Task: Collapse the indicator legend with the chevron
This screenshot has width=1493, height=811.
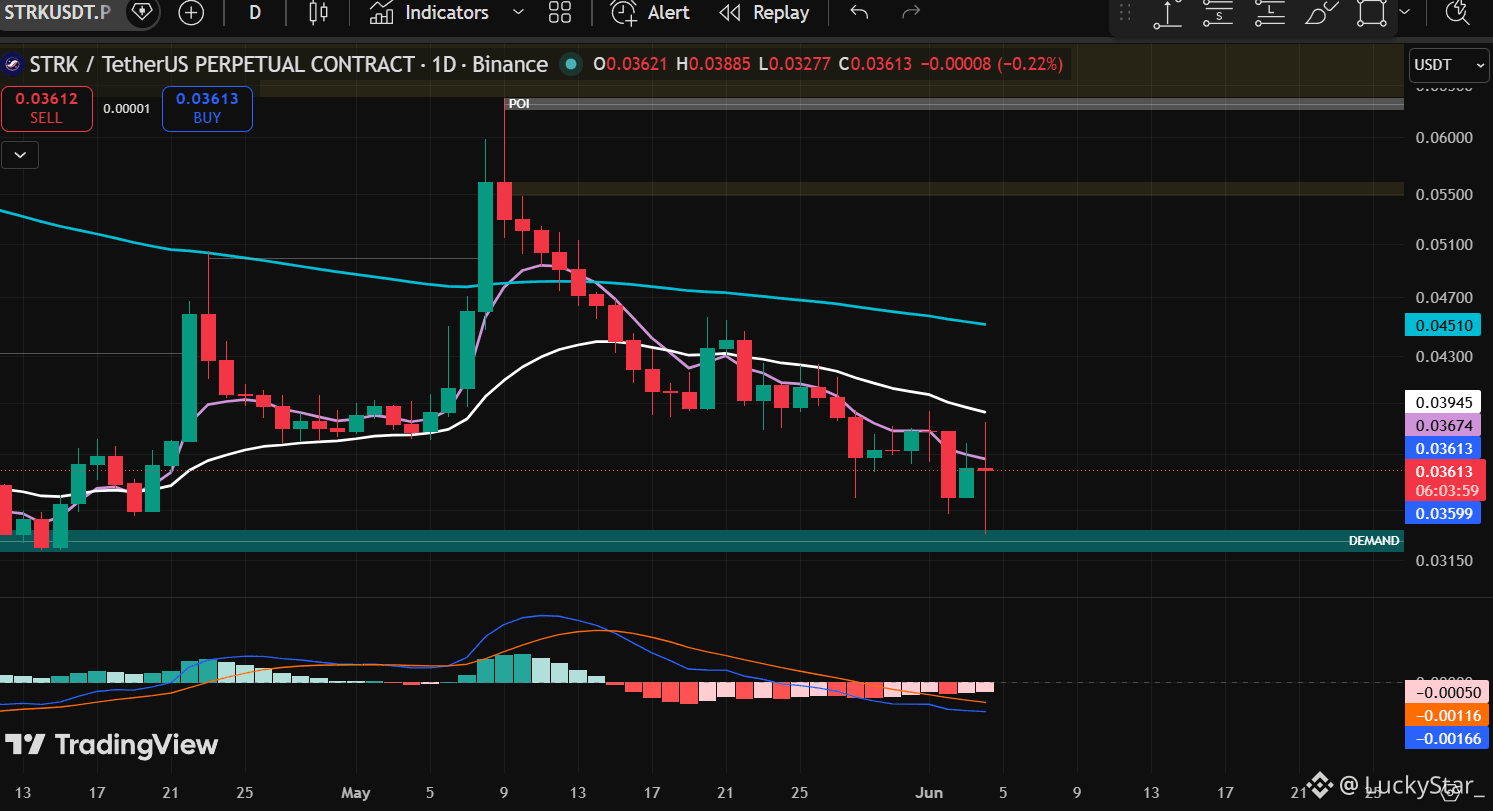Action: 21,155
